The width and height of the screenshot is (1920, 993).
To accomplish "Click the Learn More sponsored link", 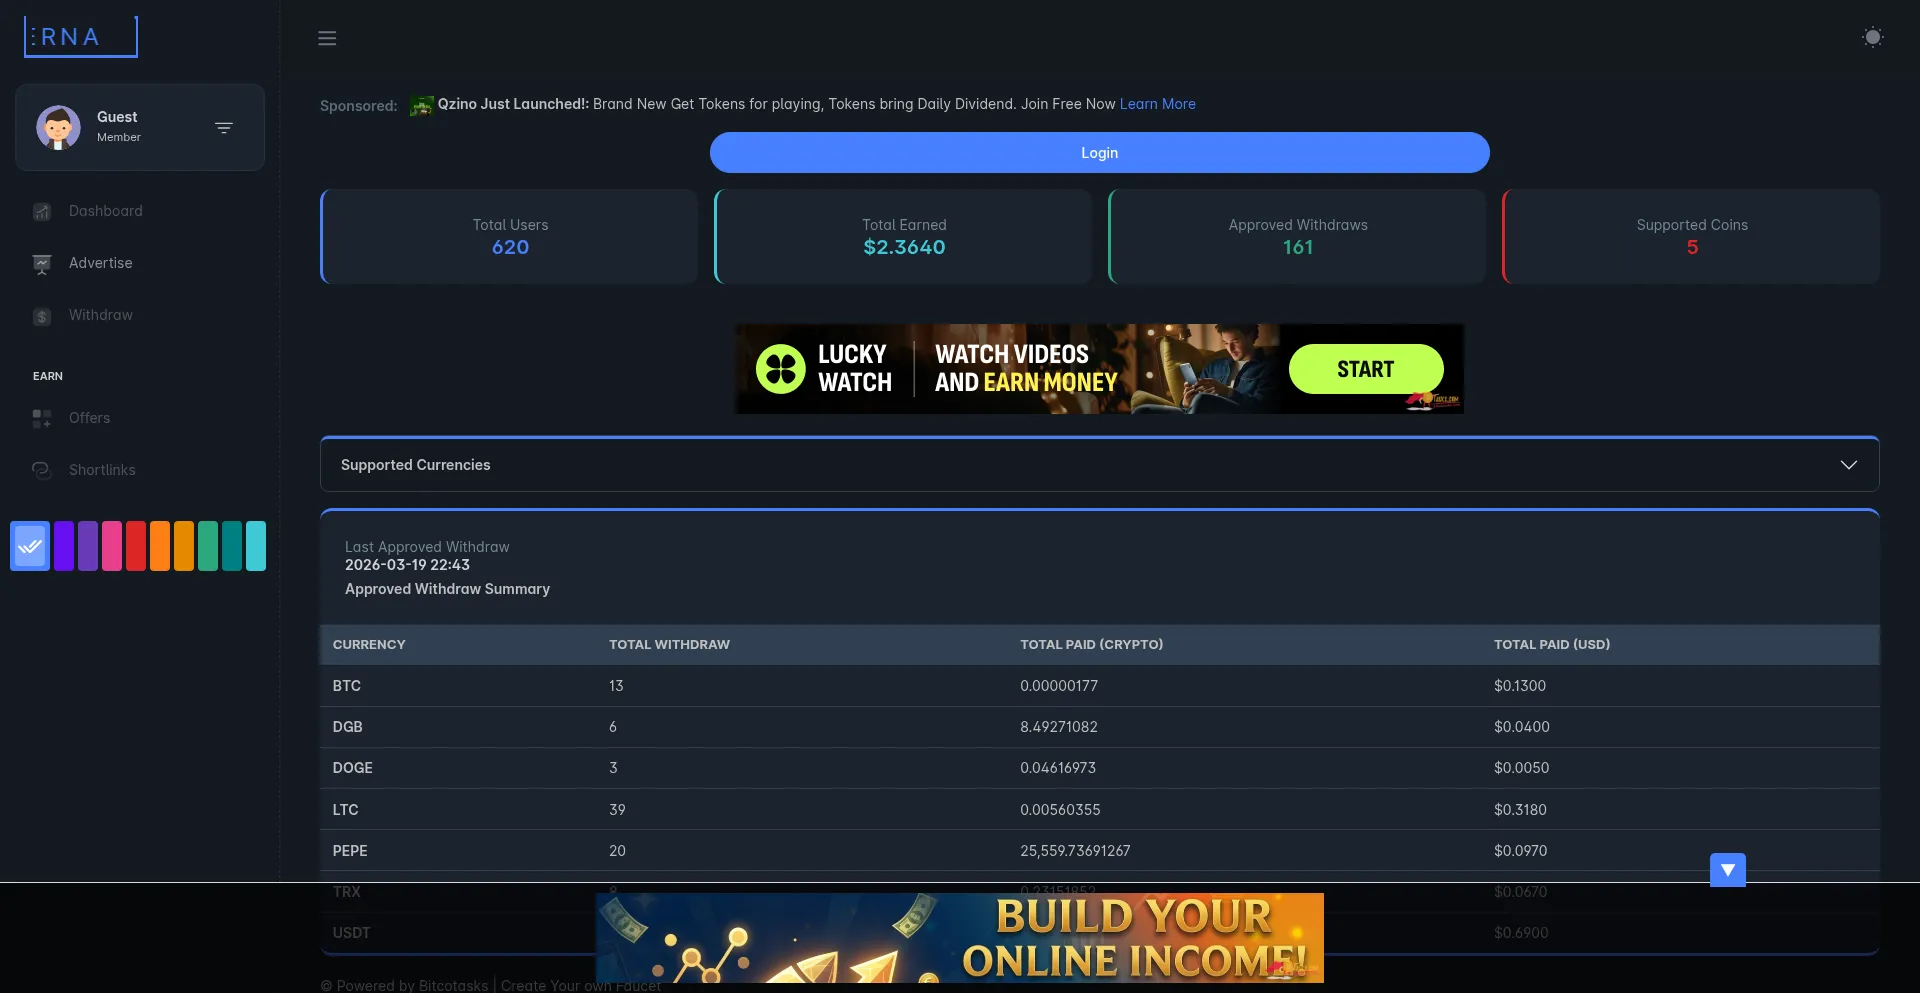I will tap(1157, 104).
